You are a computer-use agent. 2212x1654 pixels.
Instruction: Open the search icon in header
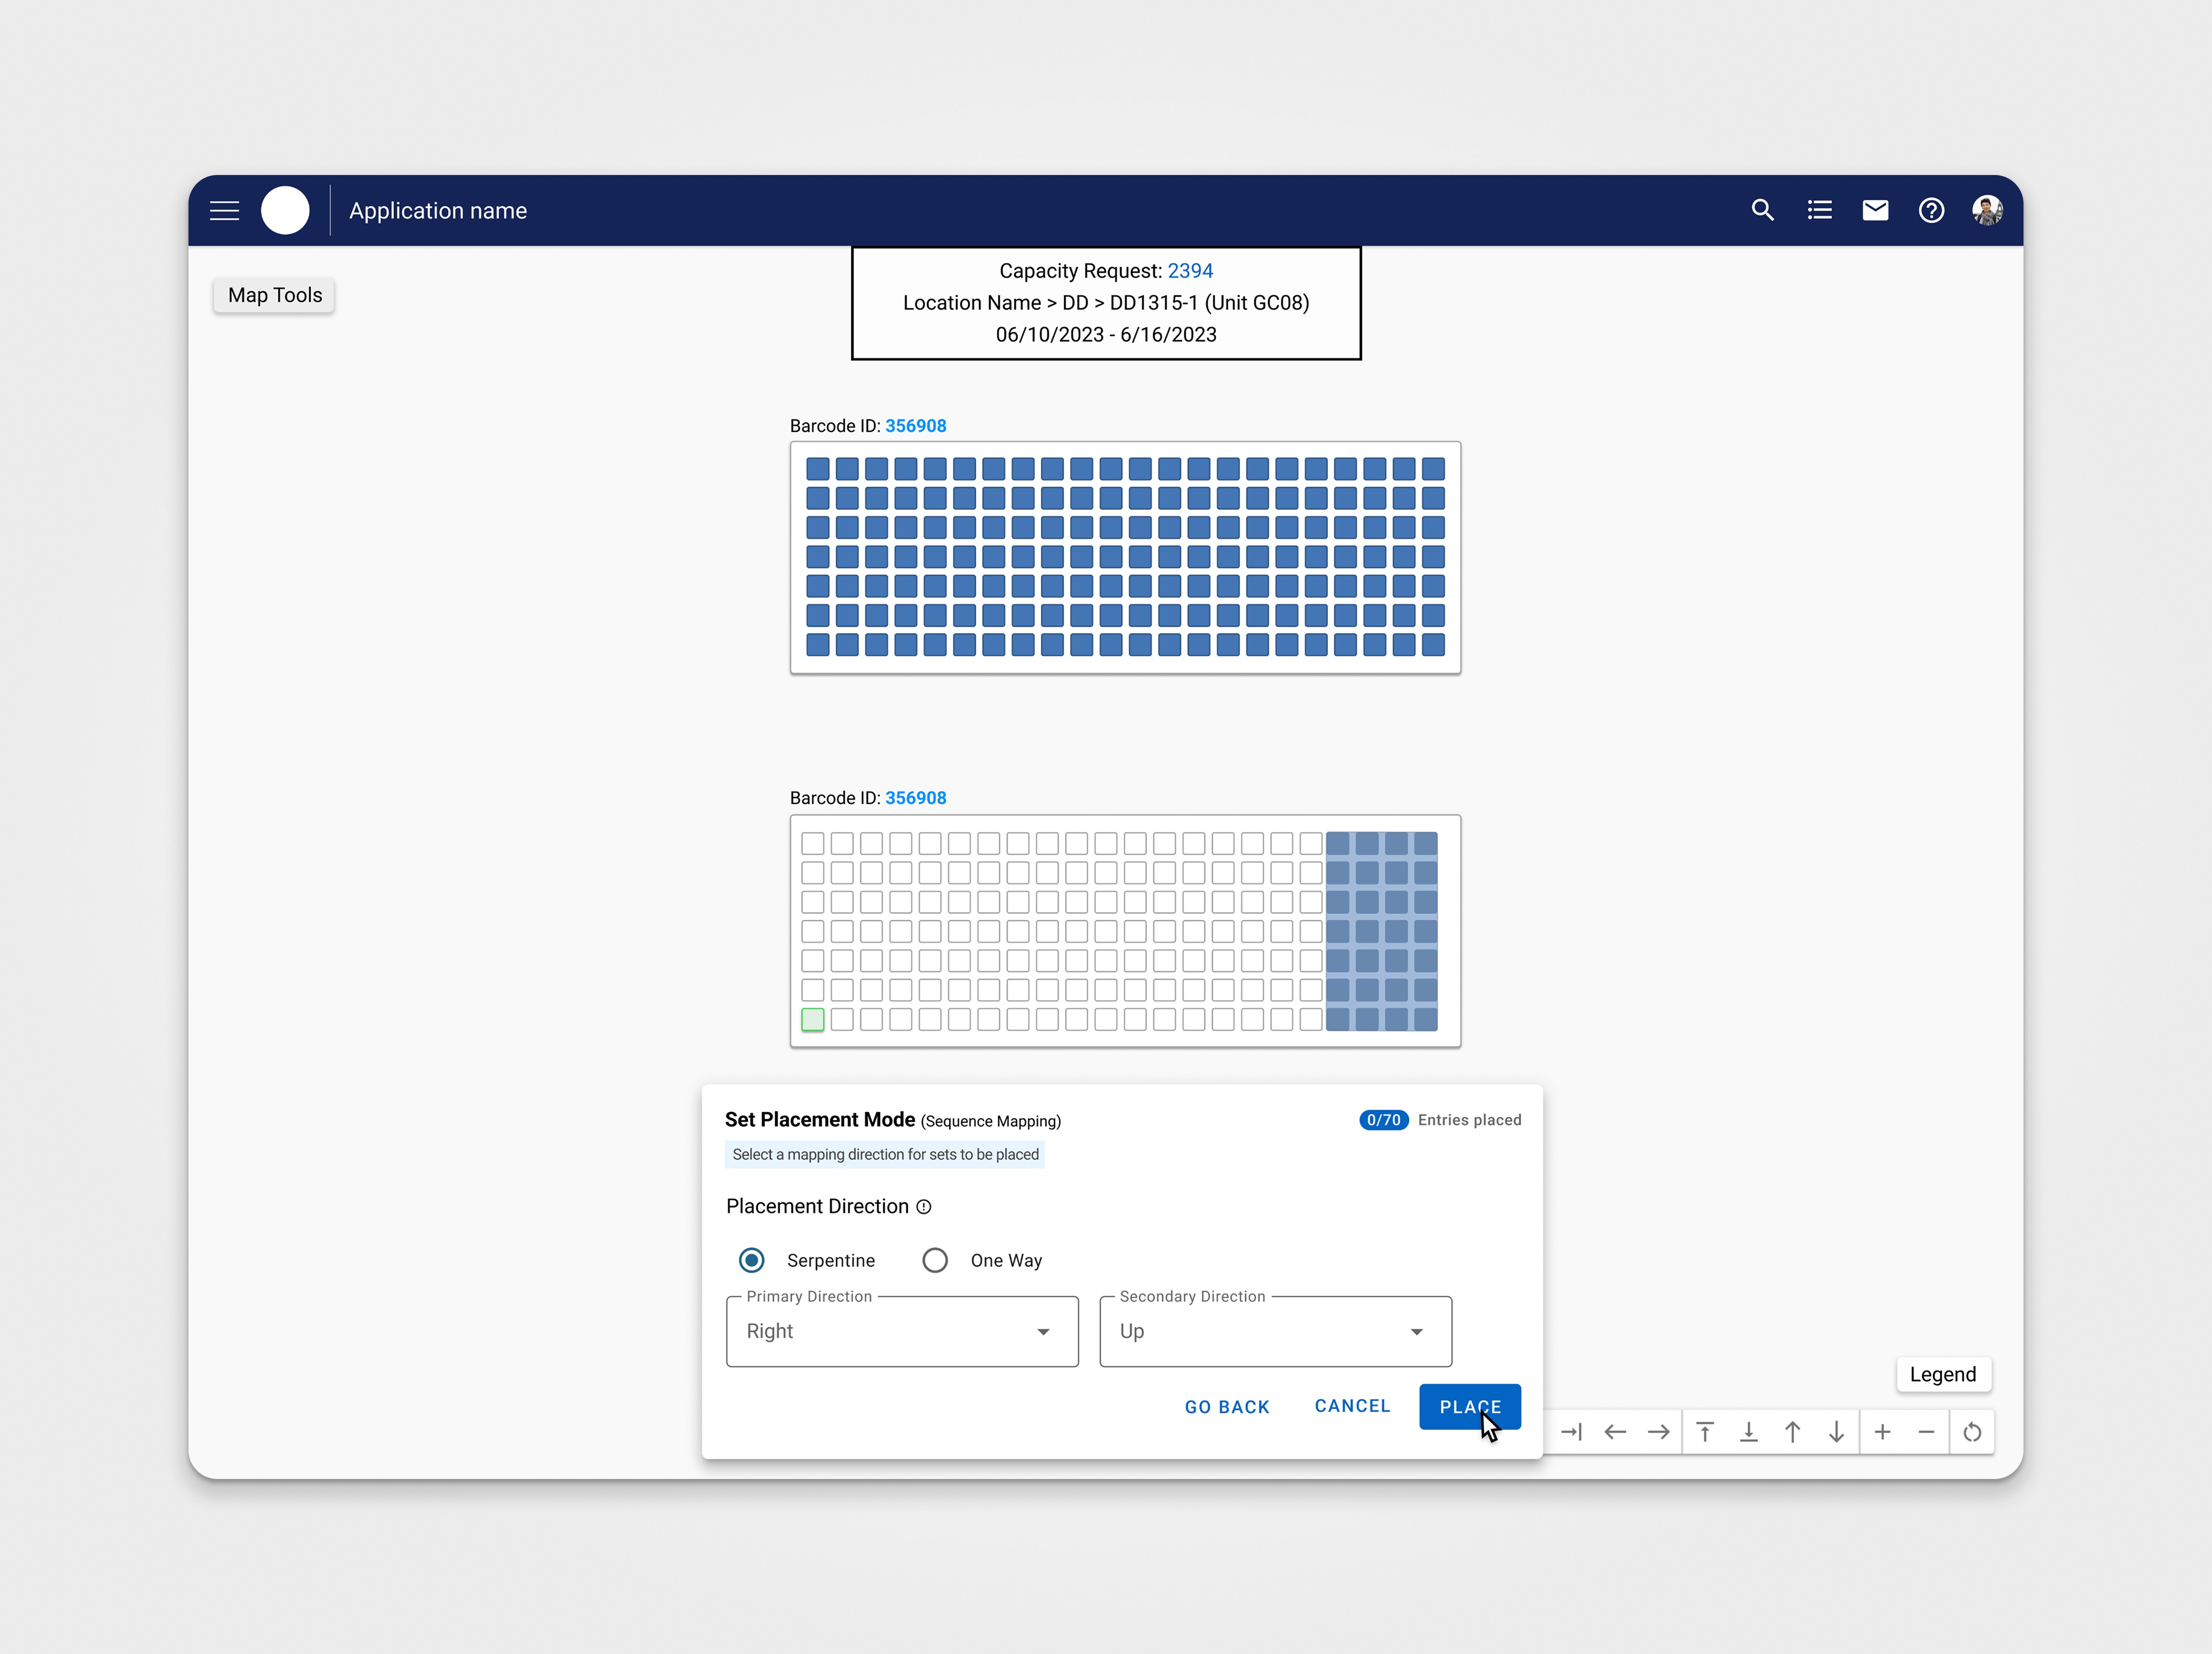pyautogui.click(x=1763, y=210)
